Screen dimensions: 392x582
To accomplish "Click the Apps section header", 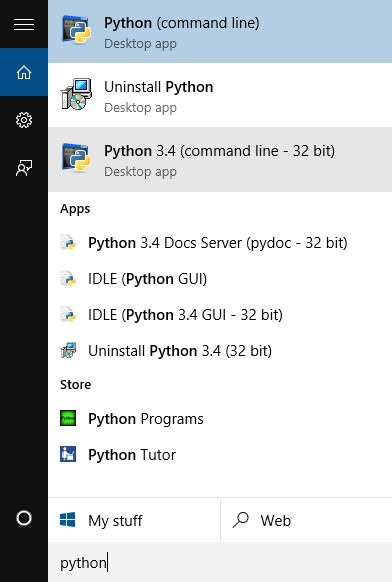I will [75, 209].
